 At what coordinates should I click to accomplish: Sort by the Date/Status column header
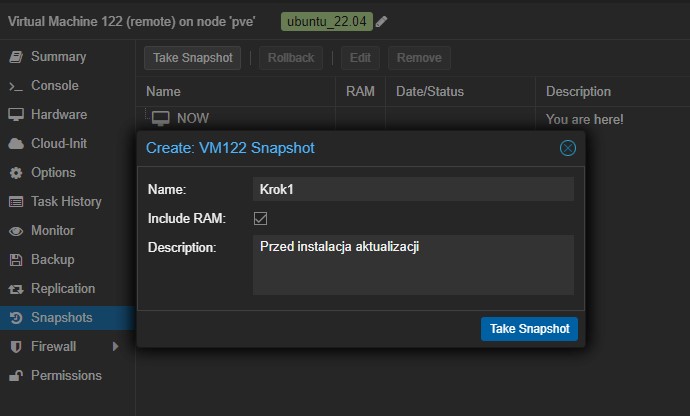[x=430, y=92]
